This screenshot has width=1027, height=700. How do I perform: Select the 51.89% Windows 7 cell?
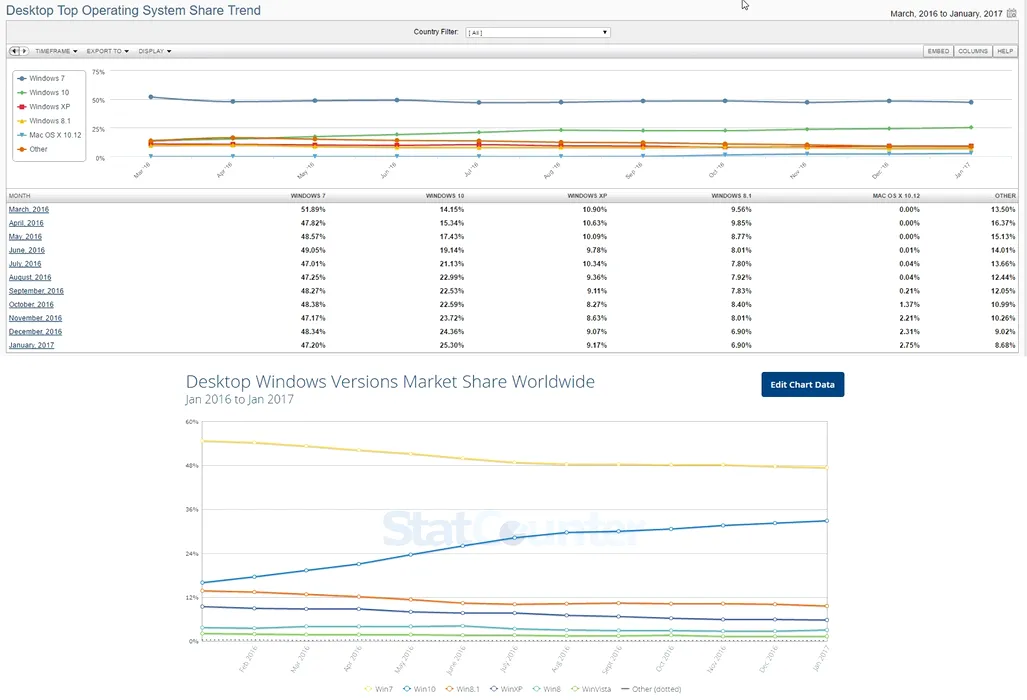313,210
